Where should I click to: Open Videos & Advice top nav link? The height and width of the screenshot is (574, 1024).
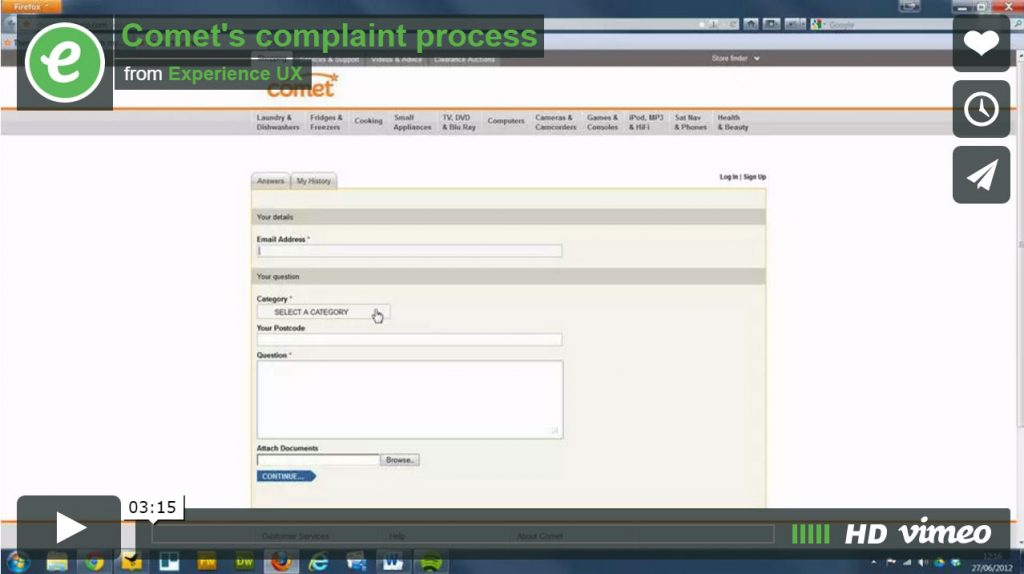tap(396, 59)
